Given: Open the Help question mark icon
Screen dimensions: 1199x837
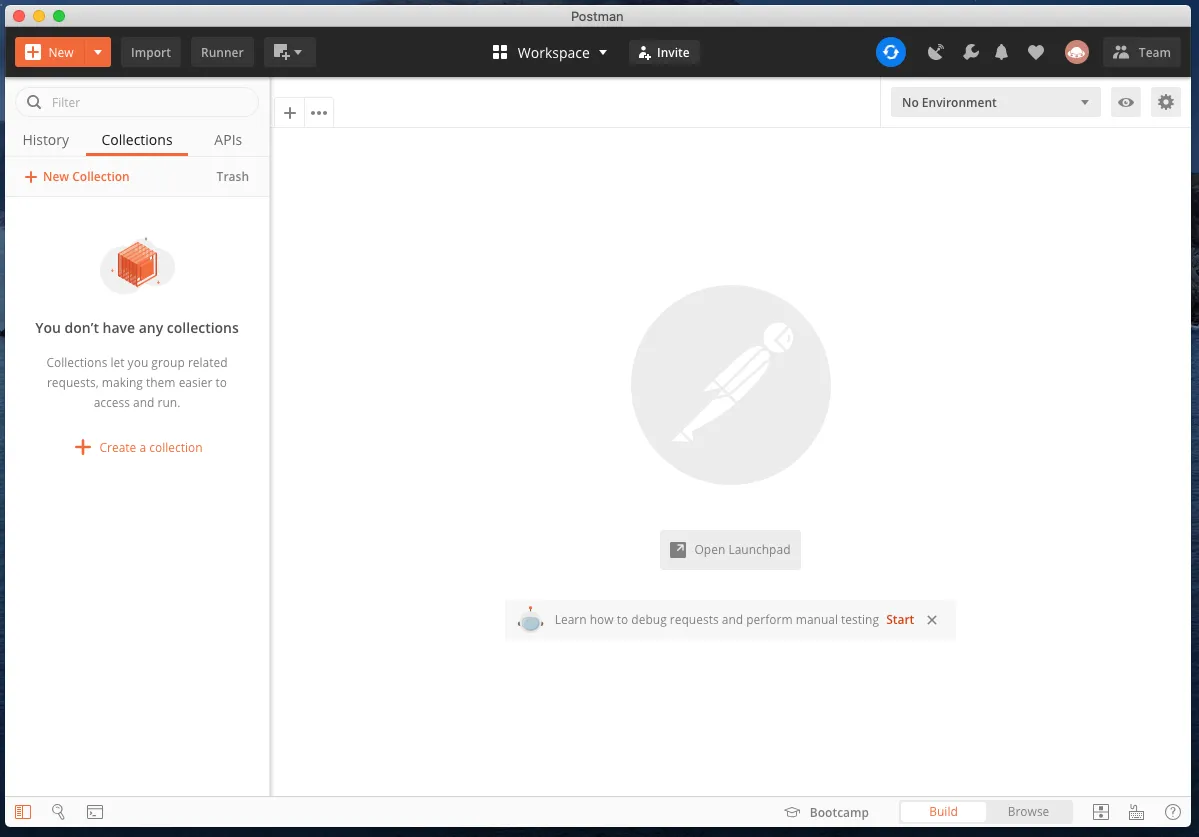Looking at the screenshot, I should pos(1172,812).
